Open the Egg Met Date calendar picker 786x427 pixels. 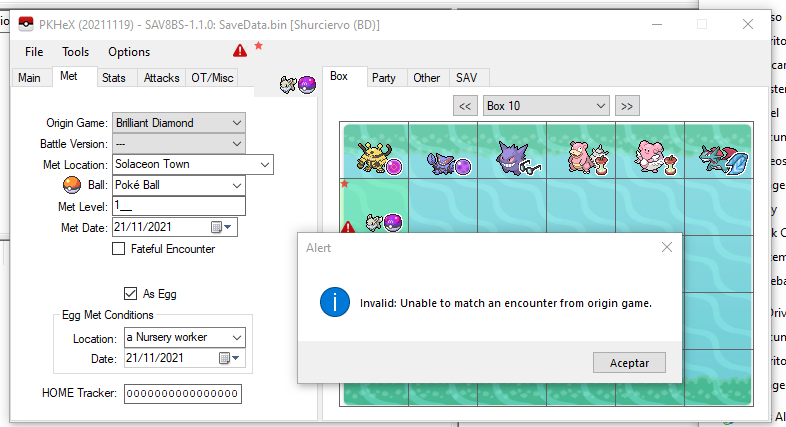(230, 358)
